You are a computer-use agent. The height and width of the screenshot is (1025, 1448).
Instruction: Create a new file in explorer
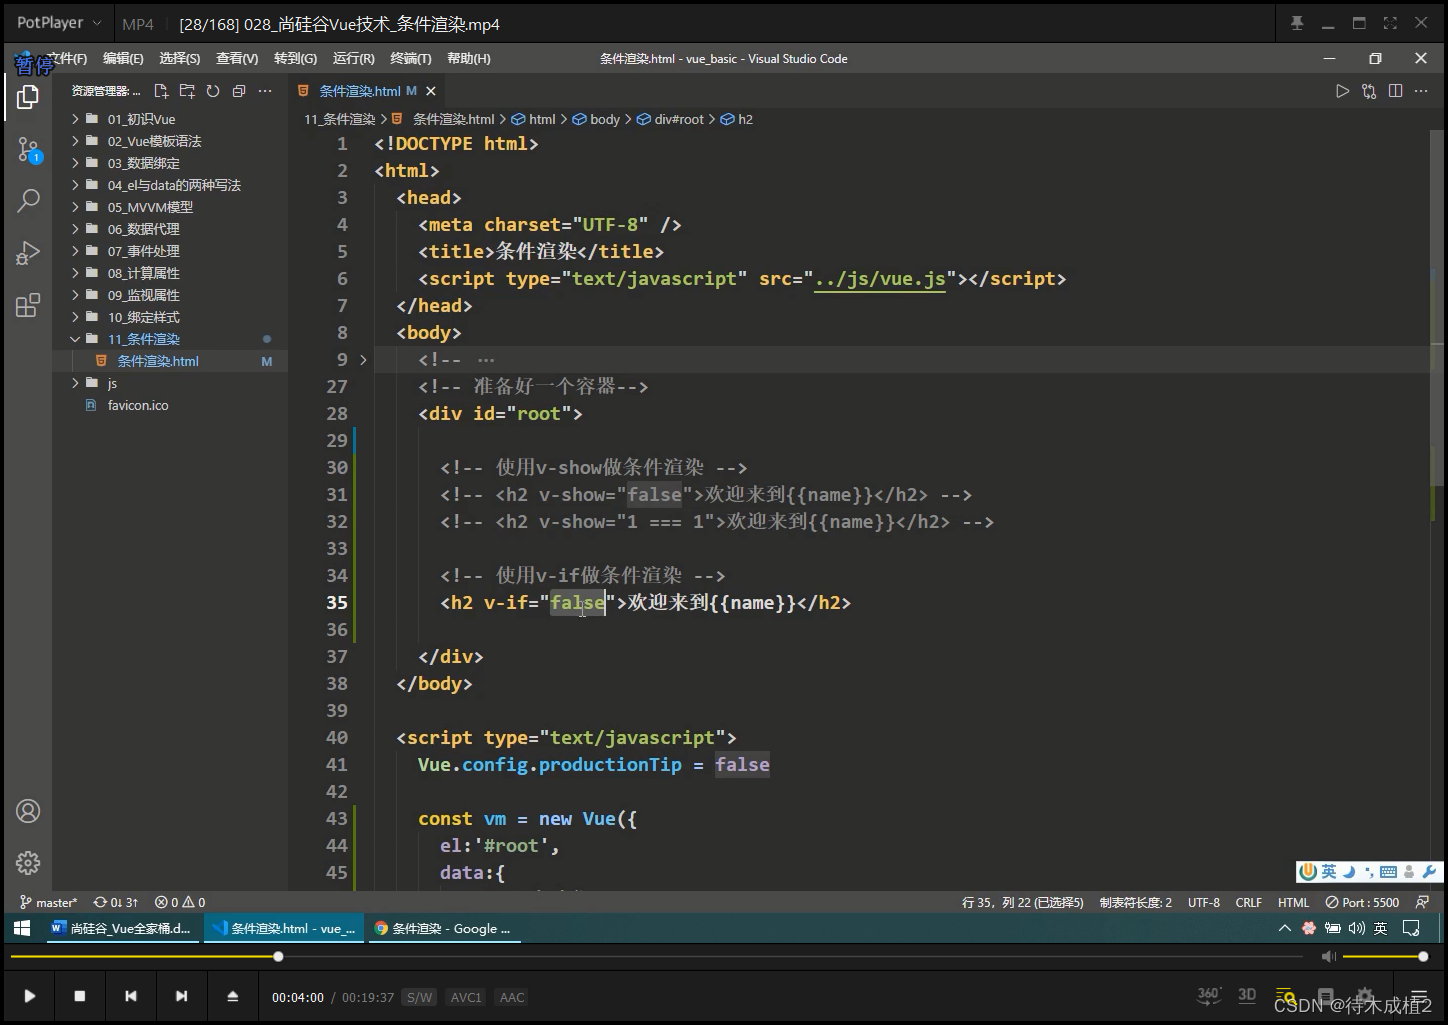pos(161,91)
